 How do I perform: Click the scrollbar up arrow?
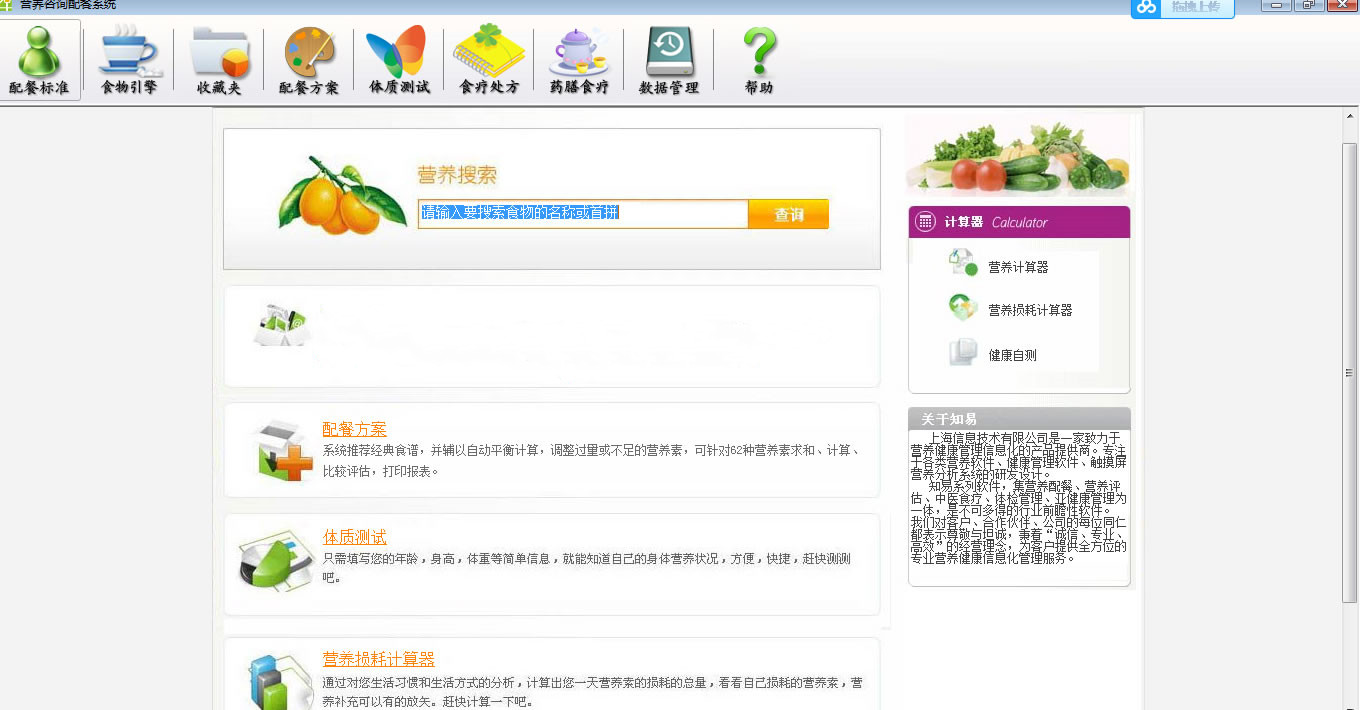coord(1350,117)
